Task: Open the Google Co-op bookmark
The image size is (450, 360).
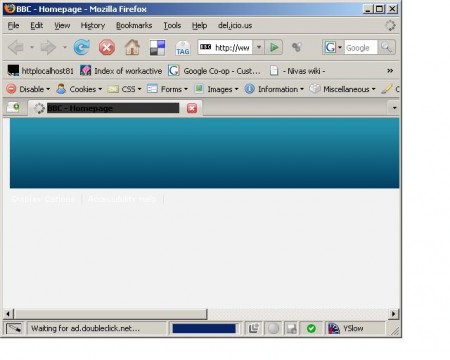Action: point(214,71)
